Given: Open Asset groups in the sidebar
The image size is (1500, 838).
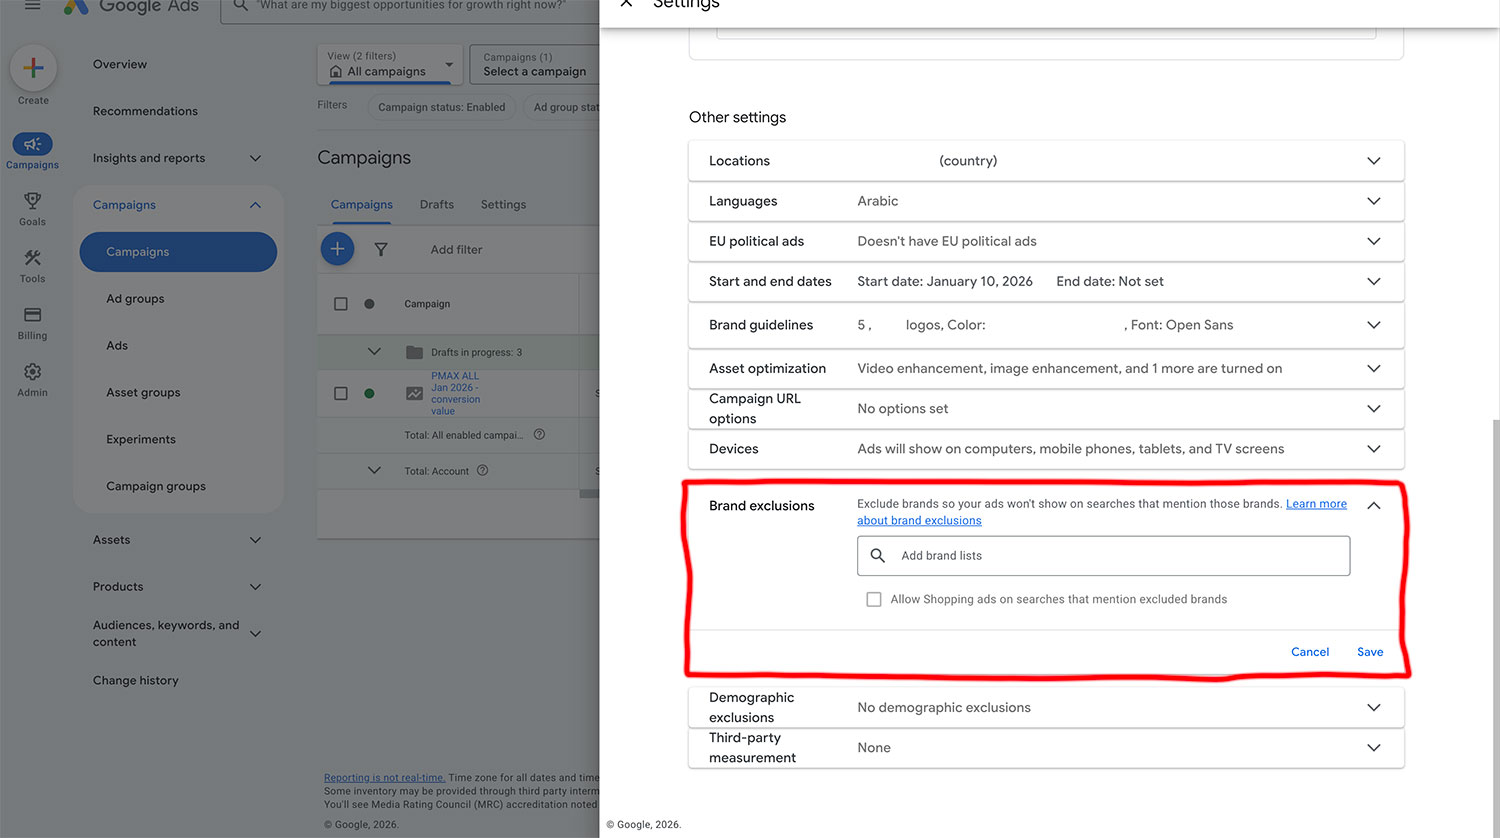Looking at the screenshot, I should click(x=143, y=393).
